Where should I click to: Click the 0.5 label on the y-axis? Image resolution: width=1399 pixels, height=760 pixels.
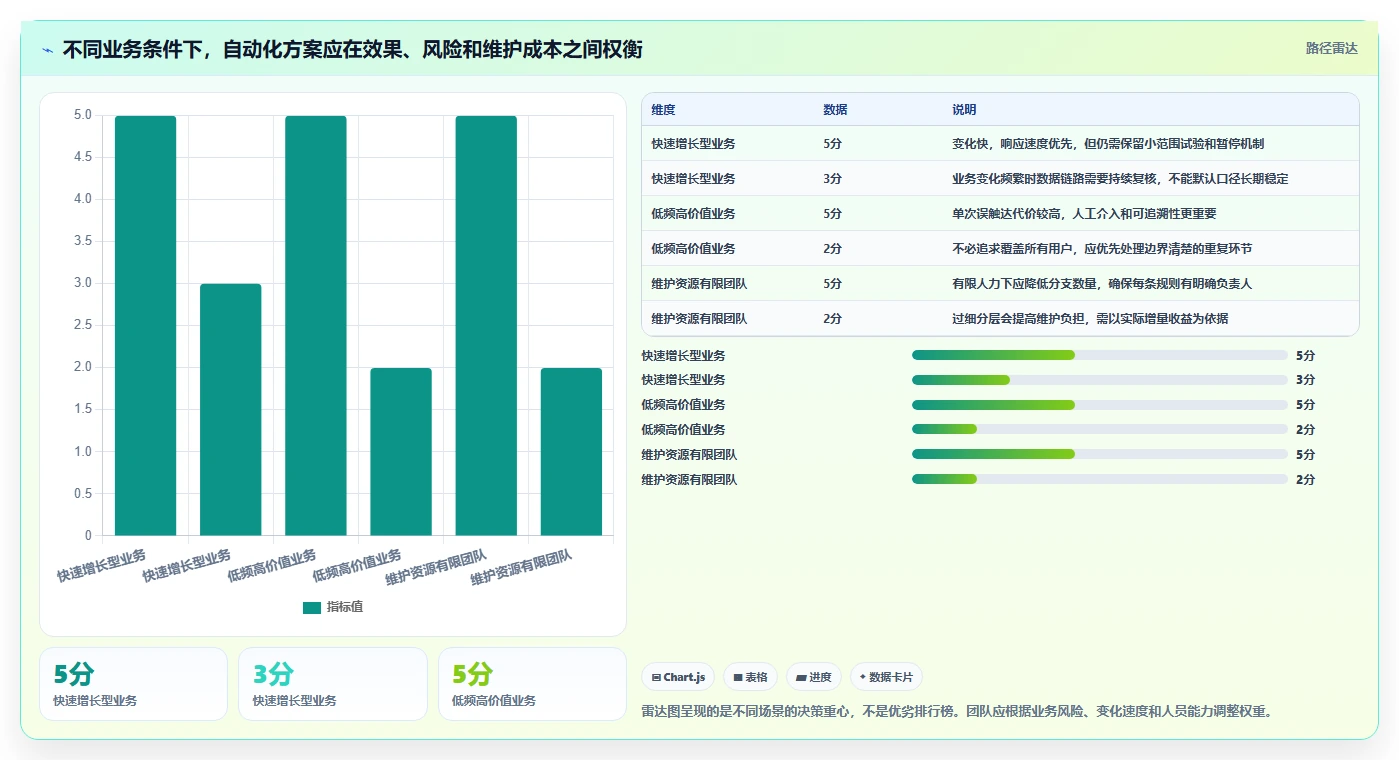83,493
